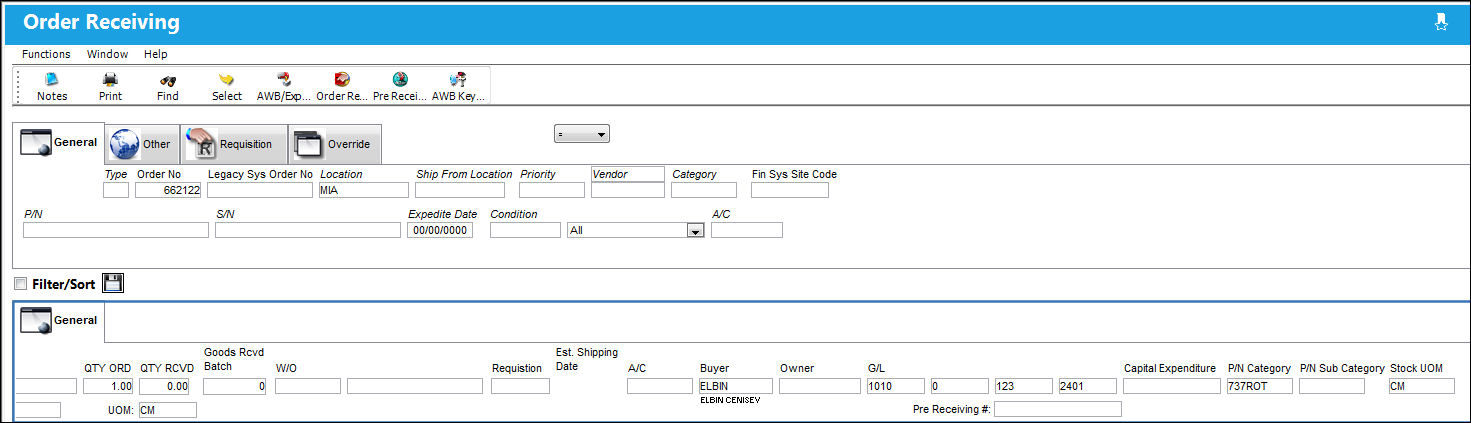Image resolution: width=1471 pixels, height=423 pixels.
Task: Switch to the Override tab
Action: click(335, 144)
